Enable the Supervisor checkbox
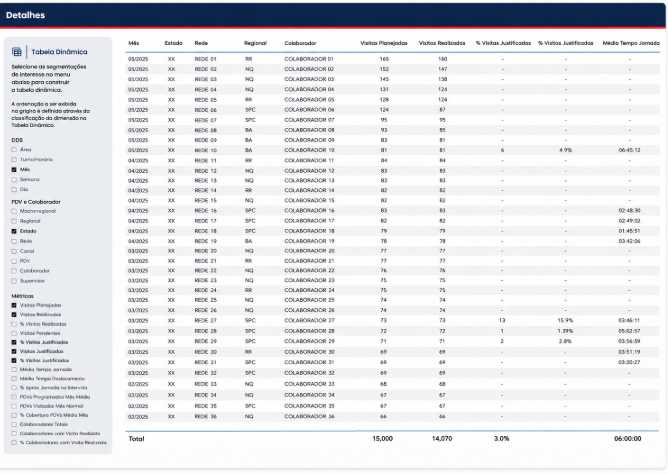This screenshot has height=474, width=668. [14, 281]
